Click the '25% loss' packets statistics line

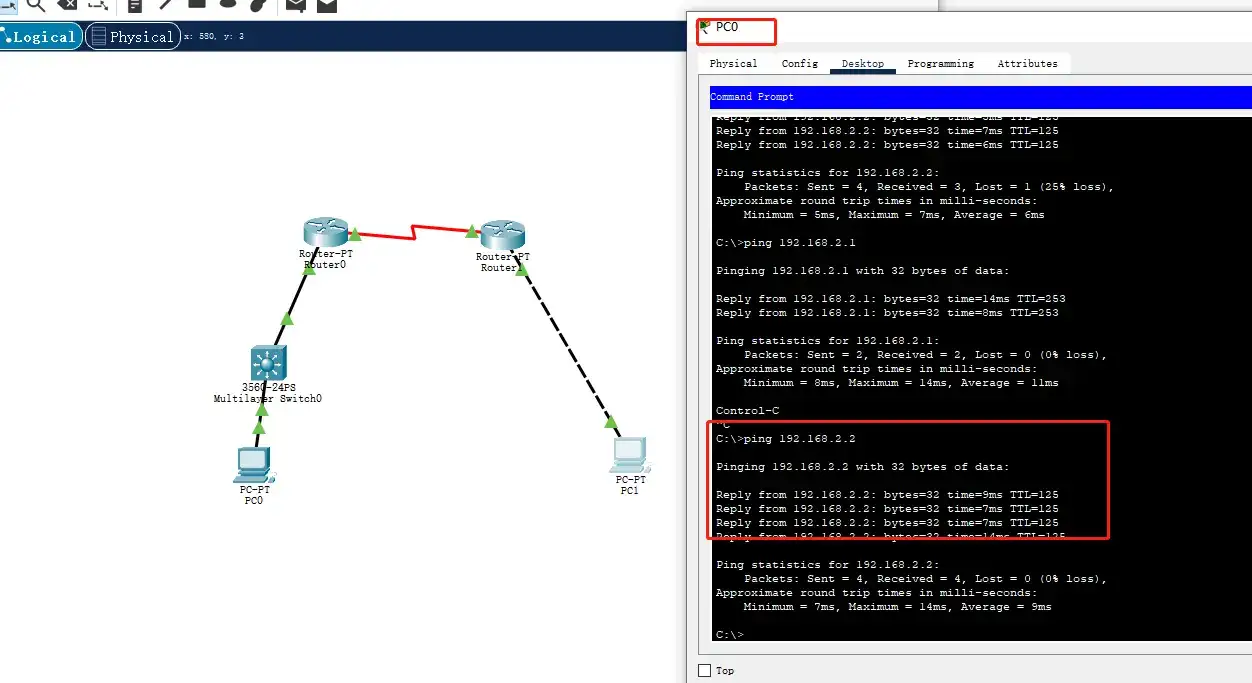pyautogui.click(x=929, y=187)
